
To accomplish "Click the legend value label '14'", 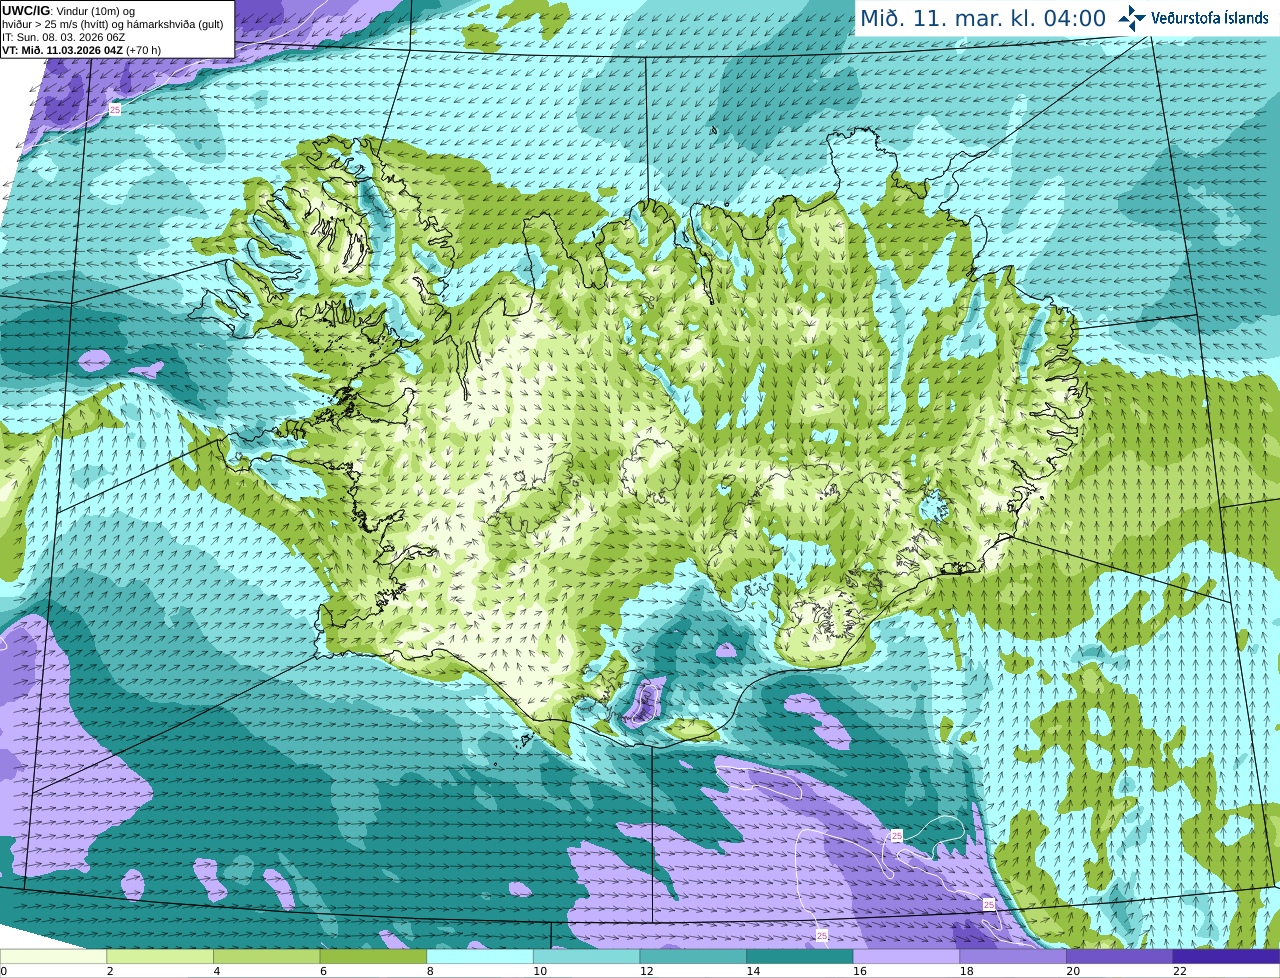I will (x=753, y=971).
